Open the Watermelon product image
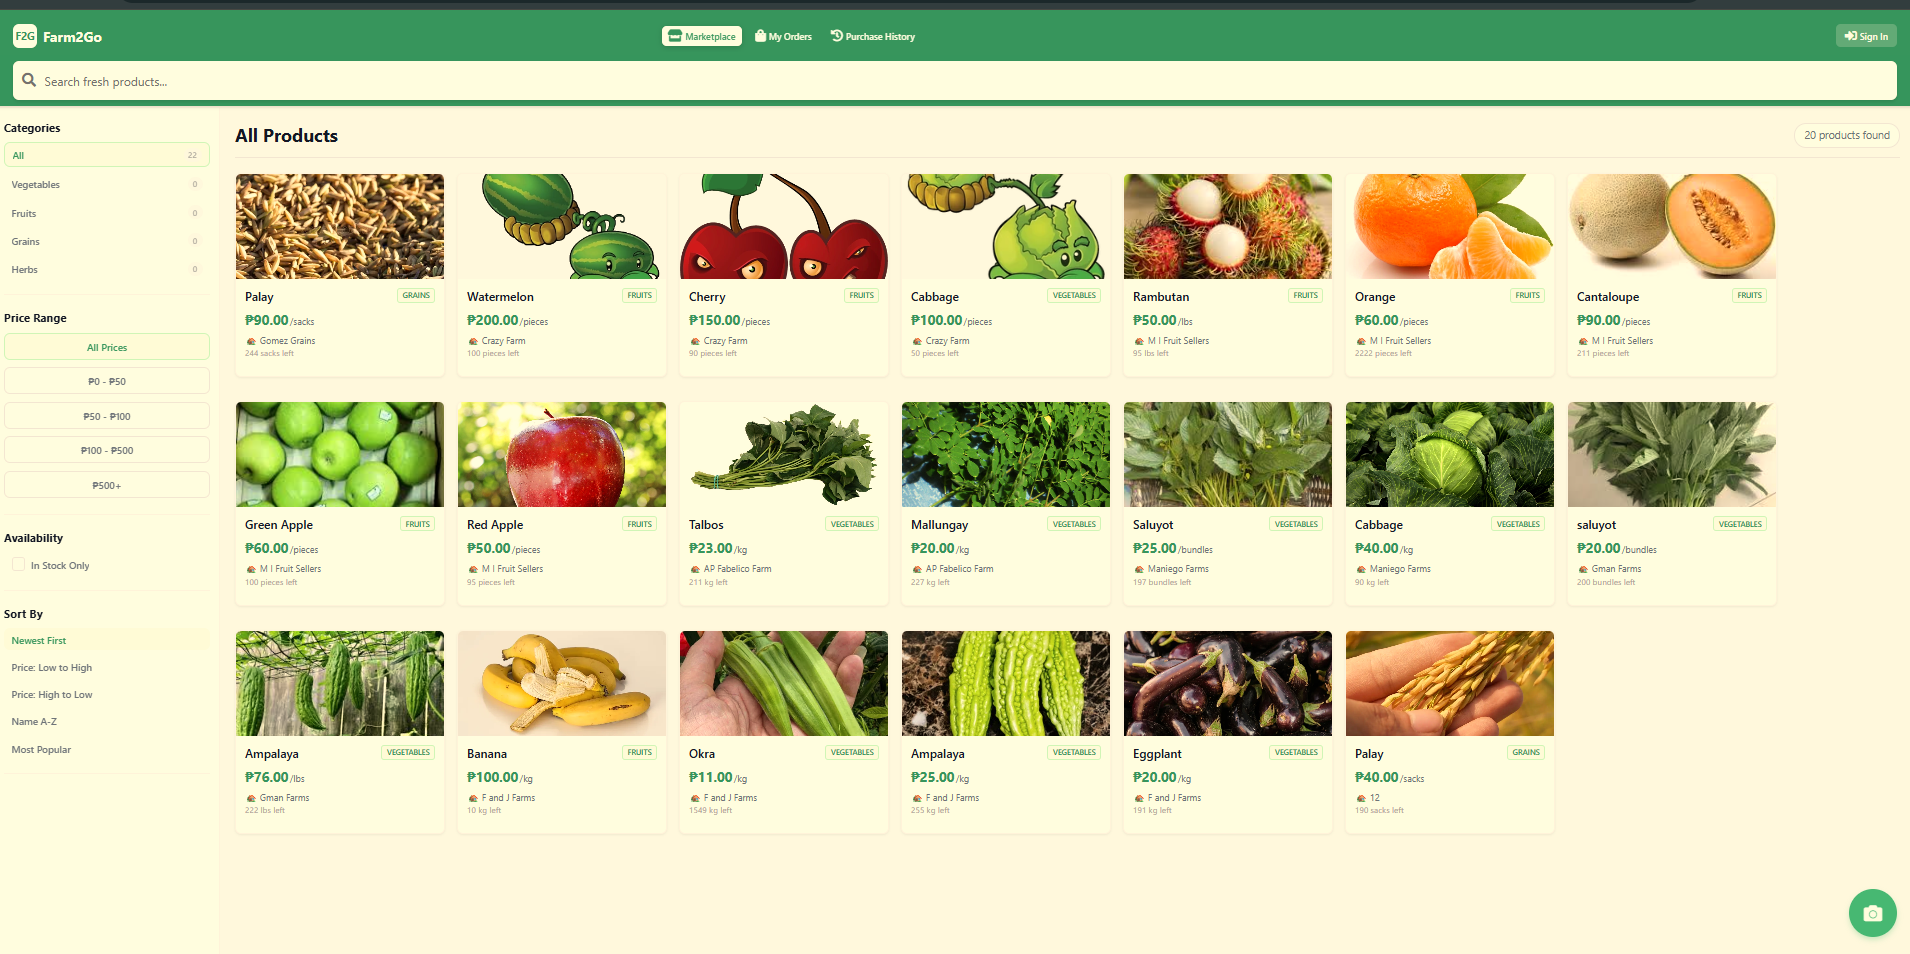The width and height of the screenshot is (1910, 954). [x=562, y=226]
